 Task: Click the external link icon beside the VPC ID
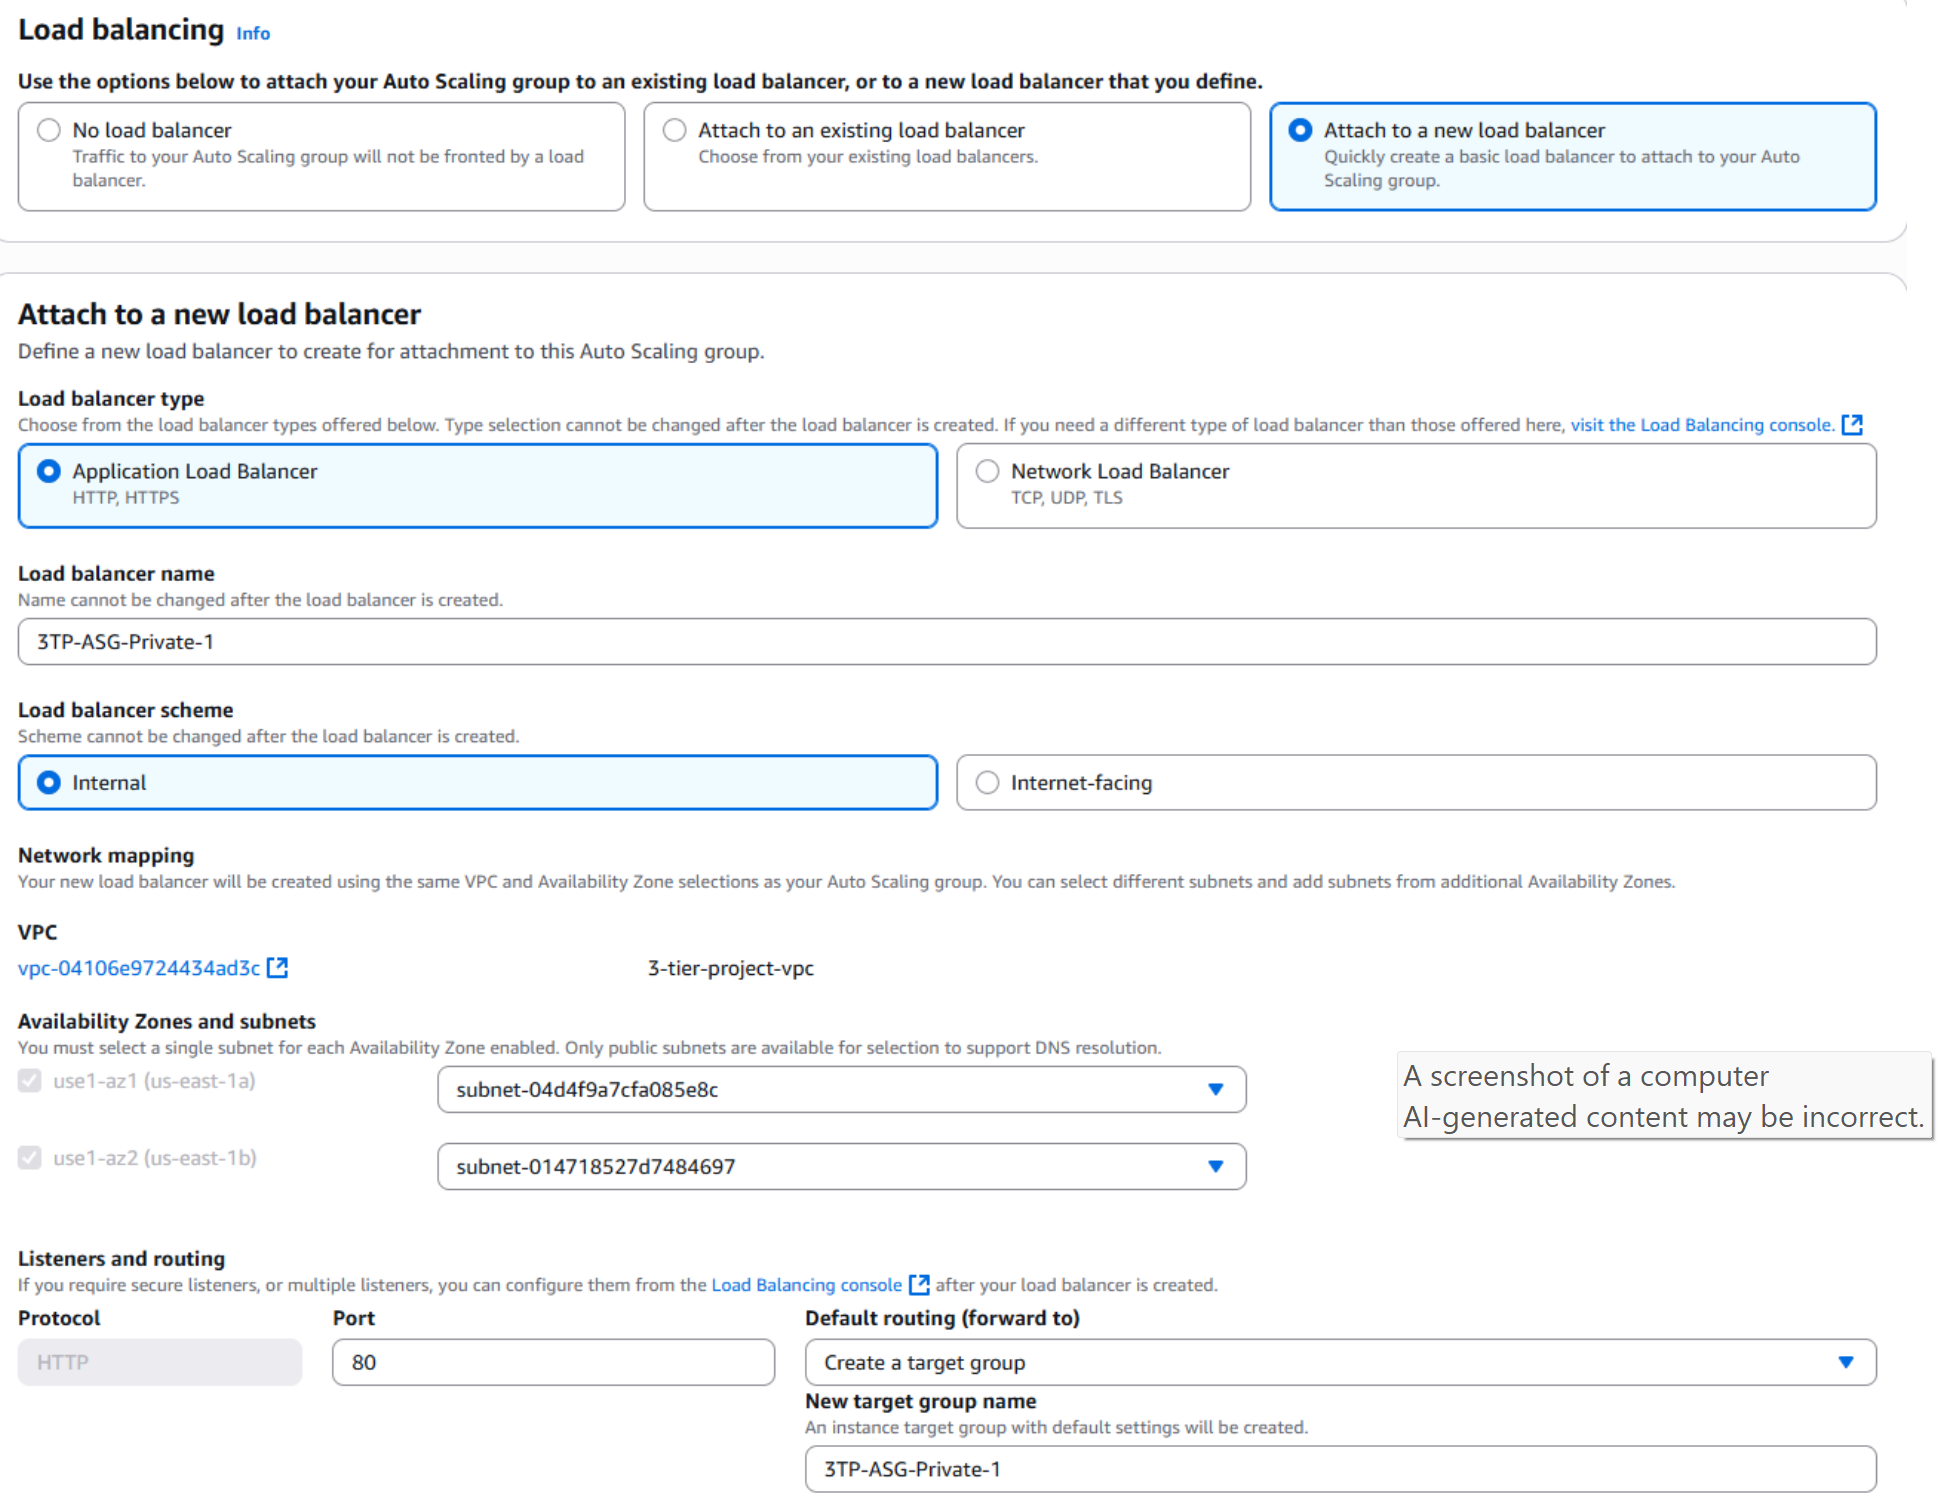point(278,967)
